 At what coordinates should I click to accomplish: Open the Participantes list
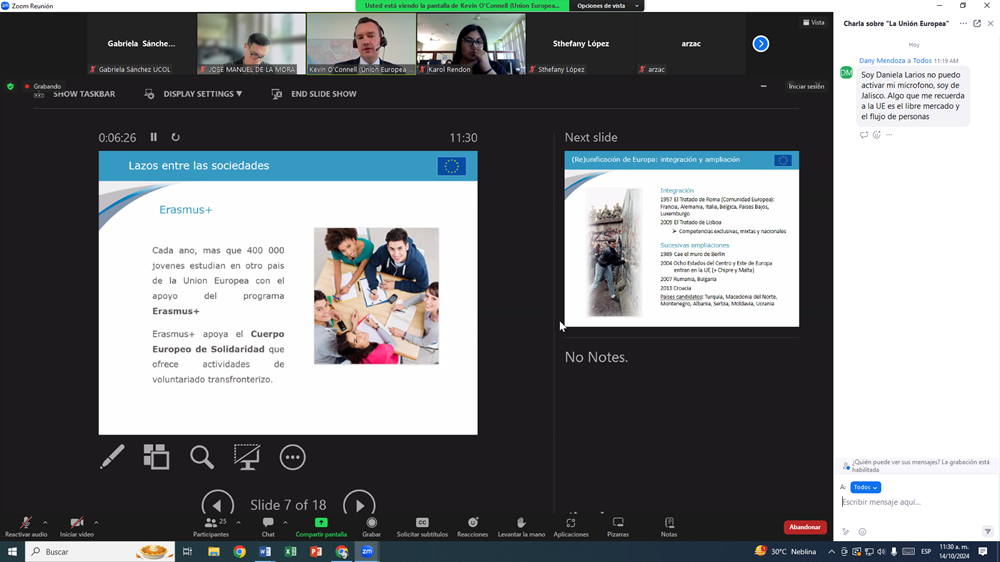(211, 526)
